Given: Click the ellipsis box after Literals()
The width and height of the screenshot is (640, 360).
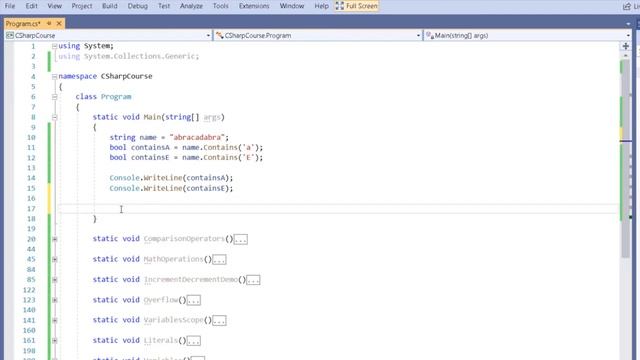Looking at the screenshot, I should pos(193,341).
